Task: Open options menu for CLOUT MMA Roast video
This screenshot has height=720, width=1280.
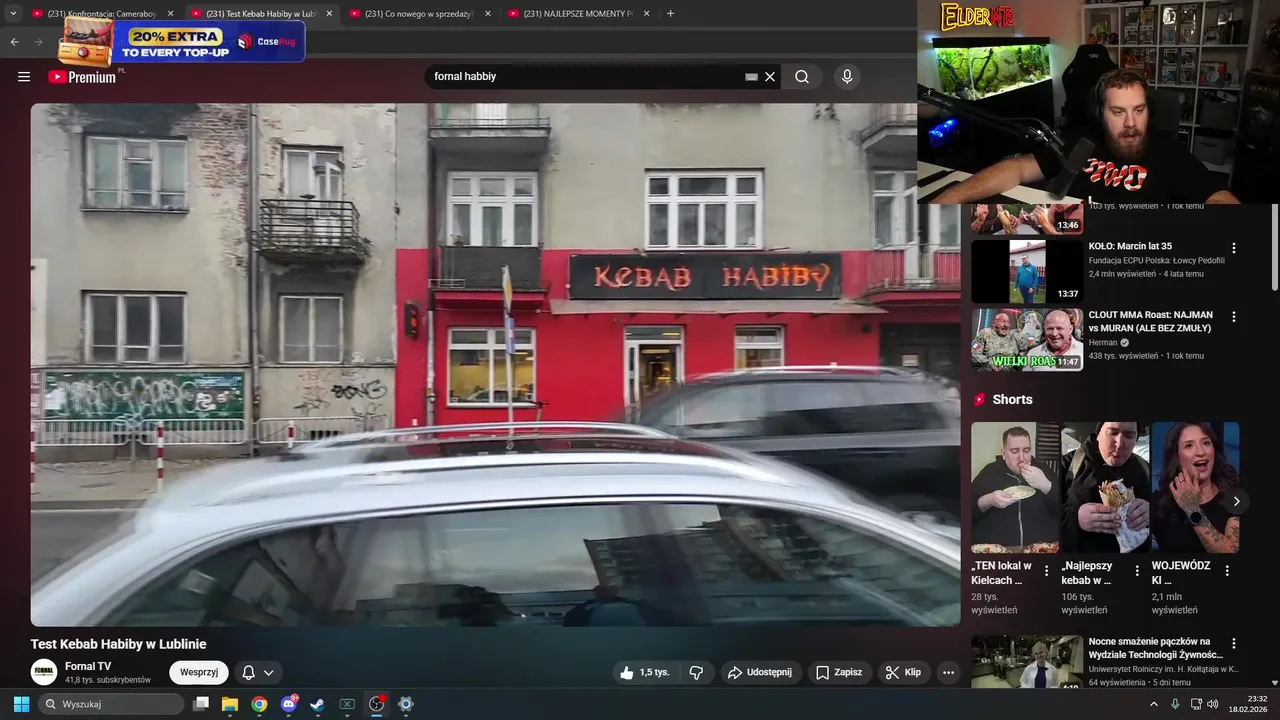Action: [x=1234, y=317]
